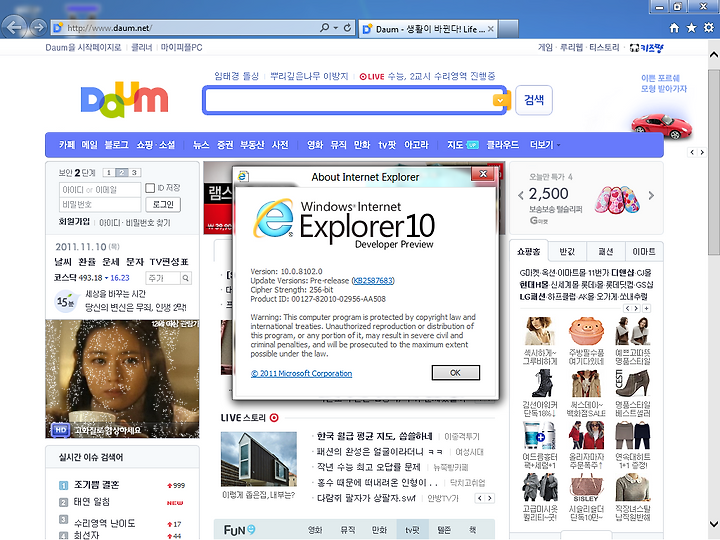720x540 pixels.
Task: Click the 주가 stock input field
Action: (163, 278)
